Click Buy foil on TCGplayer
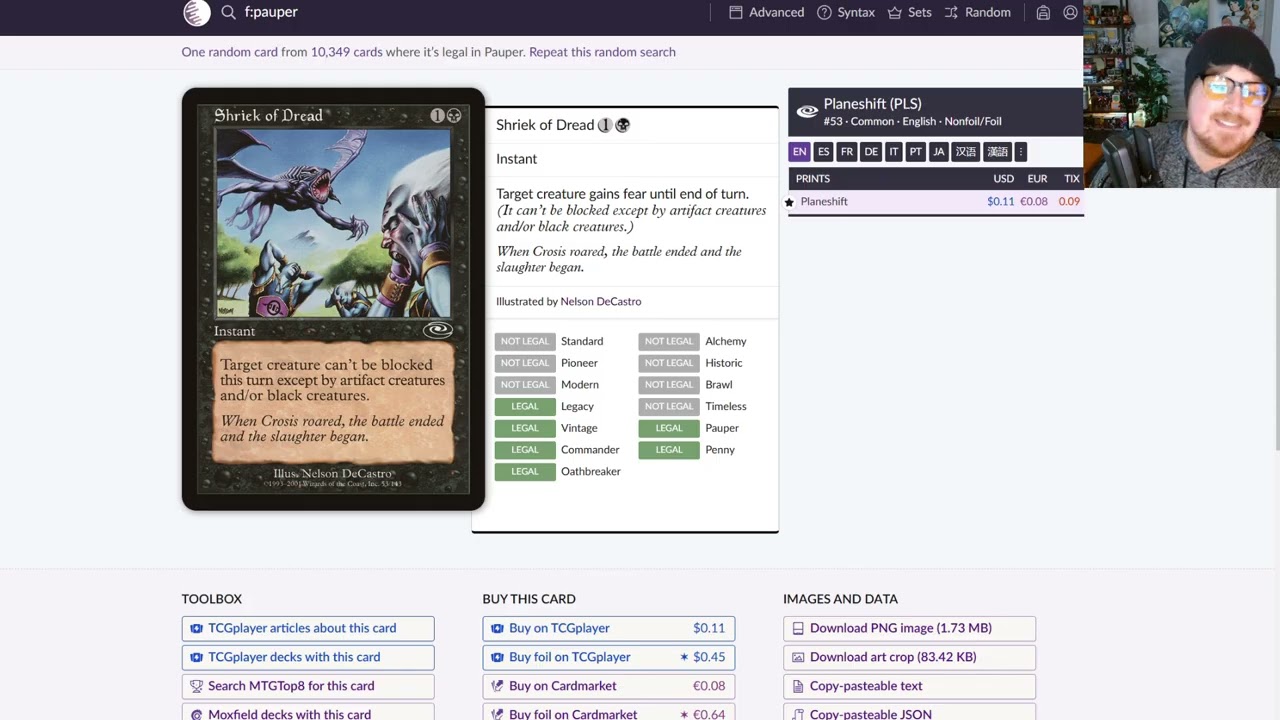Viewport: 1280px width, 720px height. (x=609, y=657)
